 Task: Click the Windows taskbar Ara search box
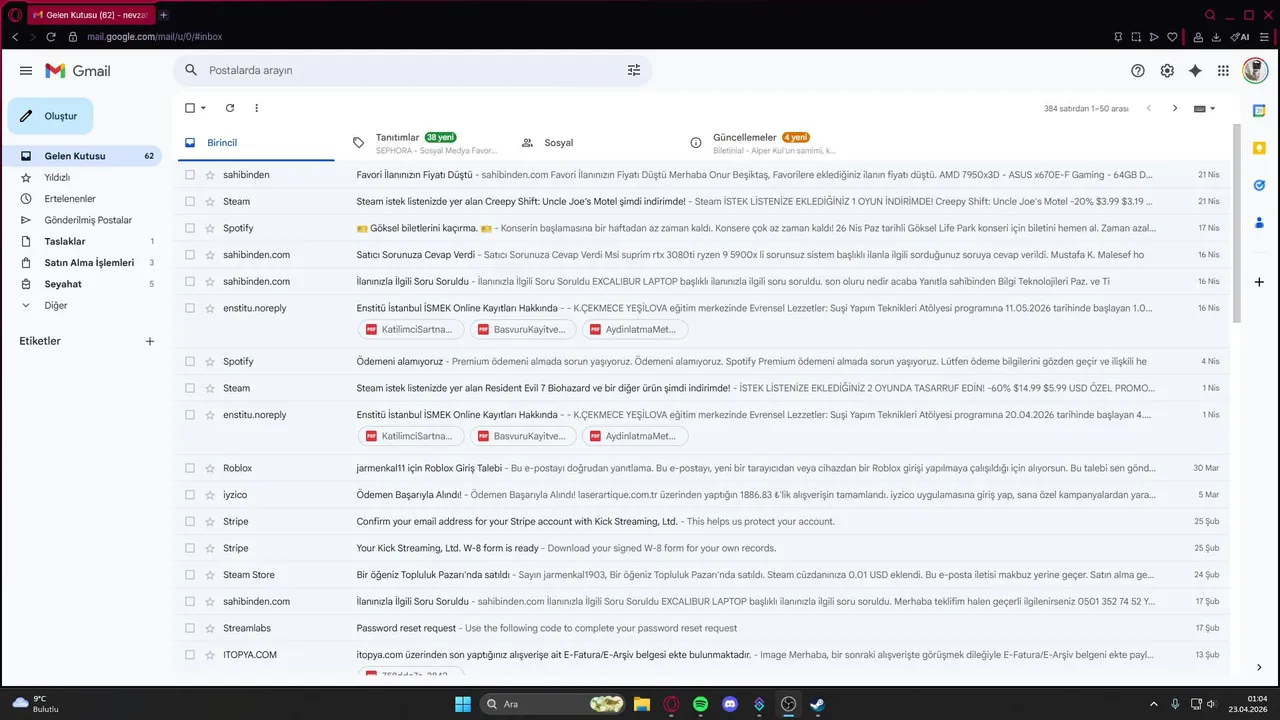click(x=552, y=704)
